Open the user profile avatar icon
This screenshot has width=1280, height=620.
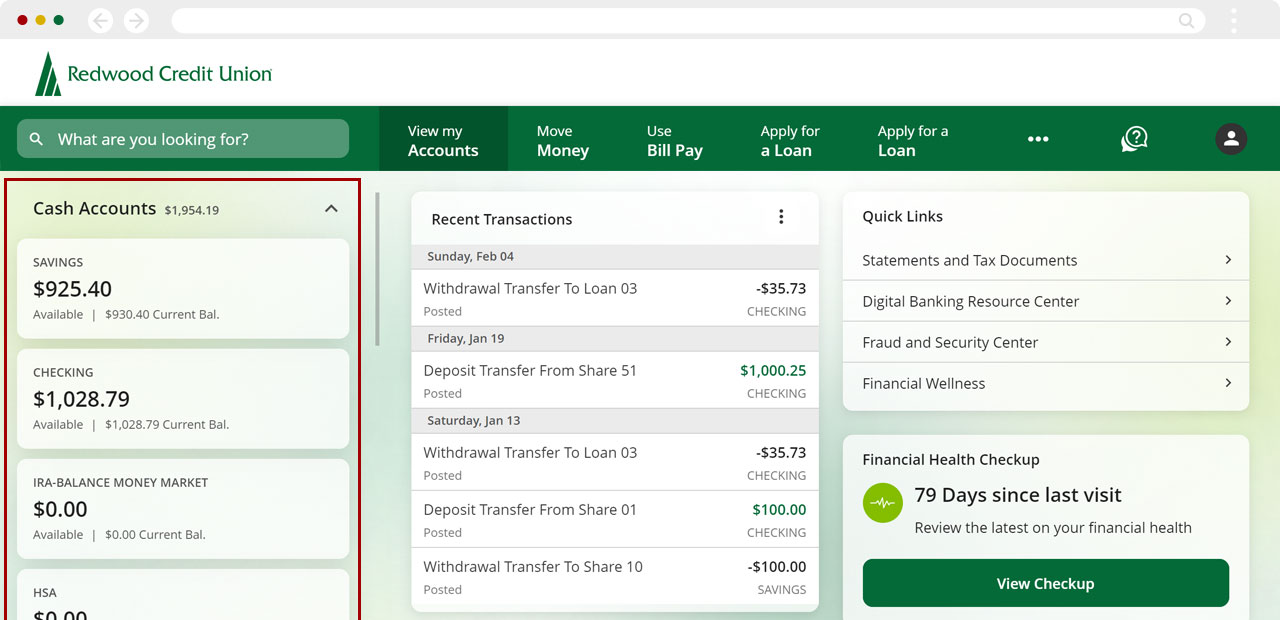[1231, 139]
